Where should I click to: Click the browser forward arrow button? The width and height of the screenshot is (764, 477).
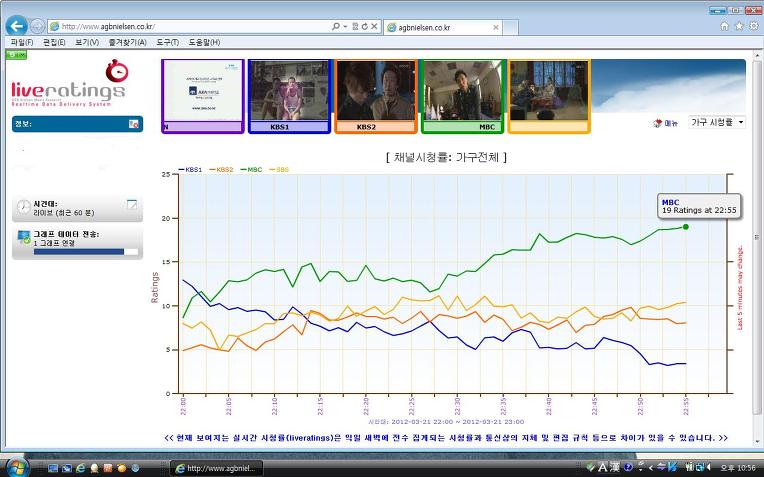(37, 26)
